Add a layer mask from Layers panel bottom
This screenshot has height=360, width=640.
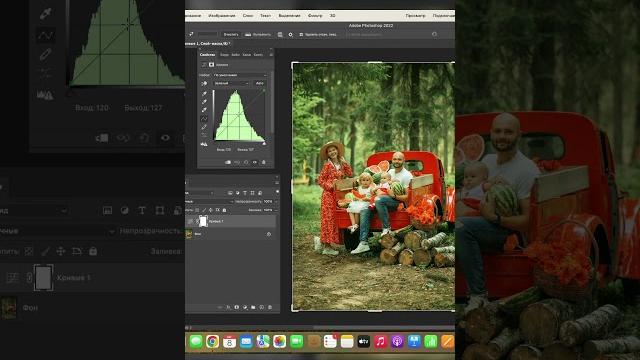(237, 307)
